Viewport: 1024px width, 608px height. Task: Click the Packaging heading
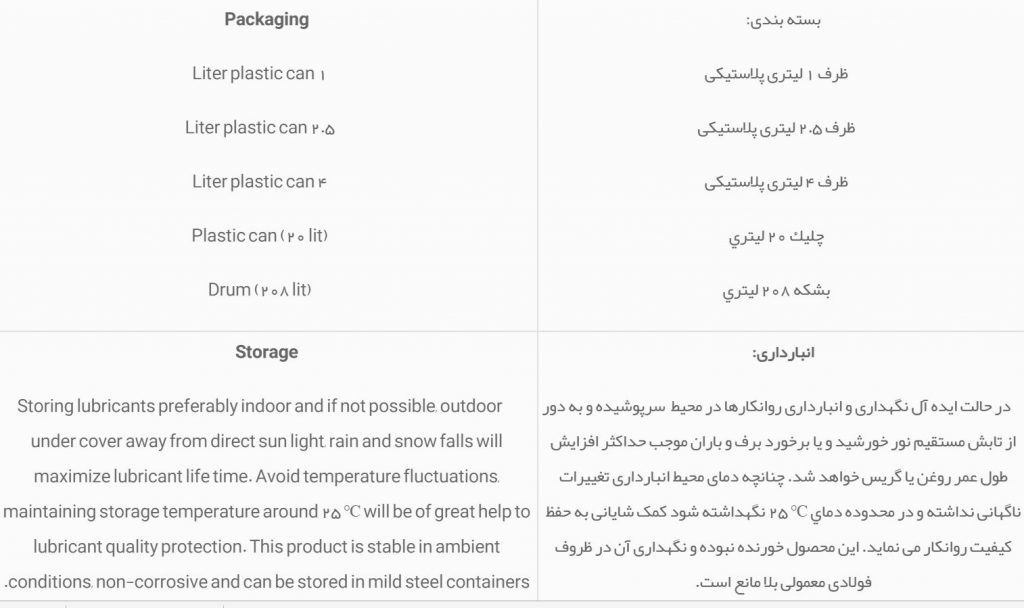click(x=266, y=19)
